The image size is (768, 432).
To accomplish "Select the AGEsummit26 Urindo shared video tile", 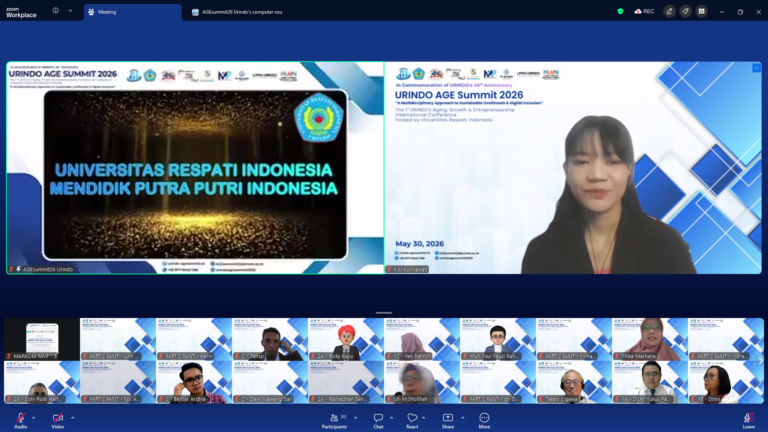I will pyautogui.click(x=195, y=168).
